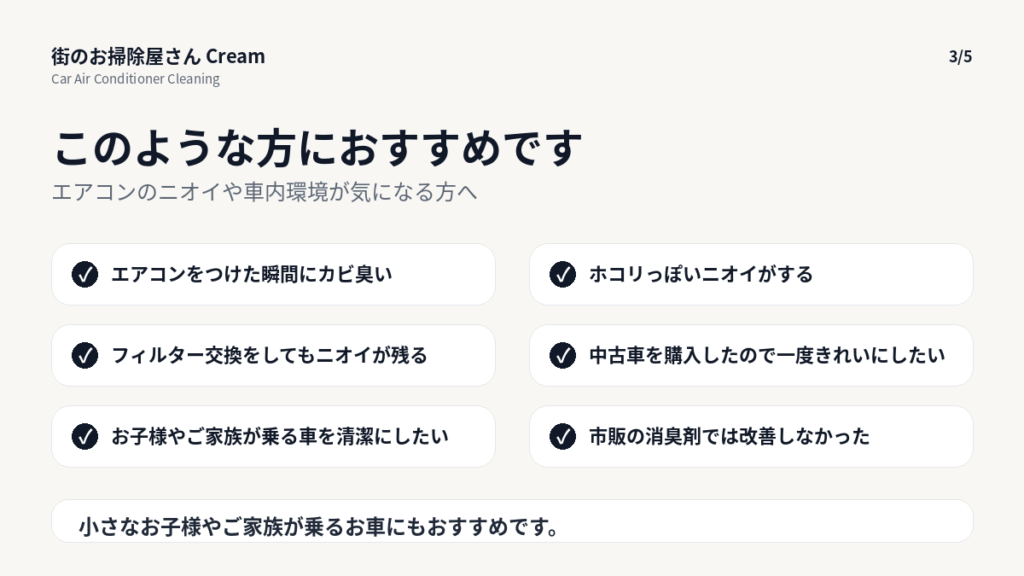The image size is (1024, 576).
Task: Click the checkmark icon beside フィルター交換をしてもニオイが残る
Action: click(85, 355)
